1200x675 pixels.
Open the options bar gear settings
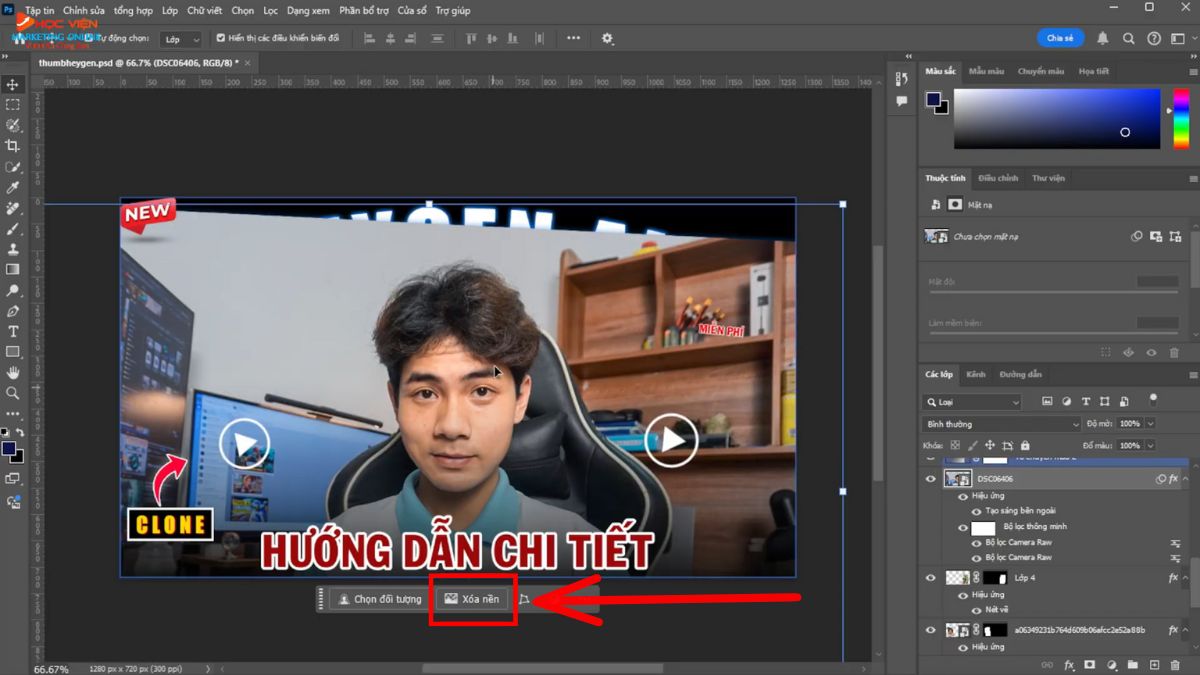(x=607, y=38)
